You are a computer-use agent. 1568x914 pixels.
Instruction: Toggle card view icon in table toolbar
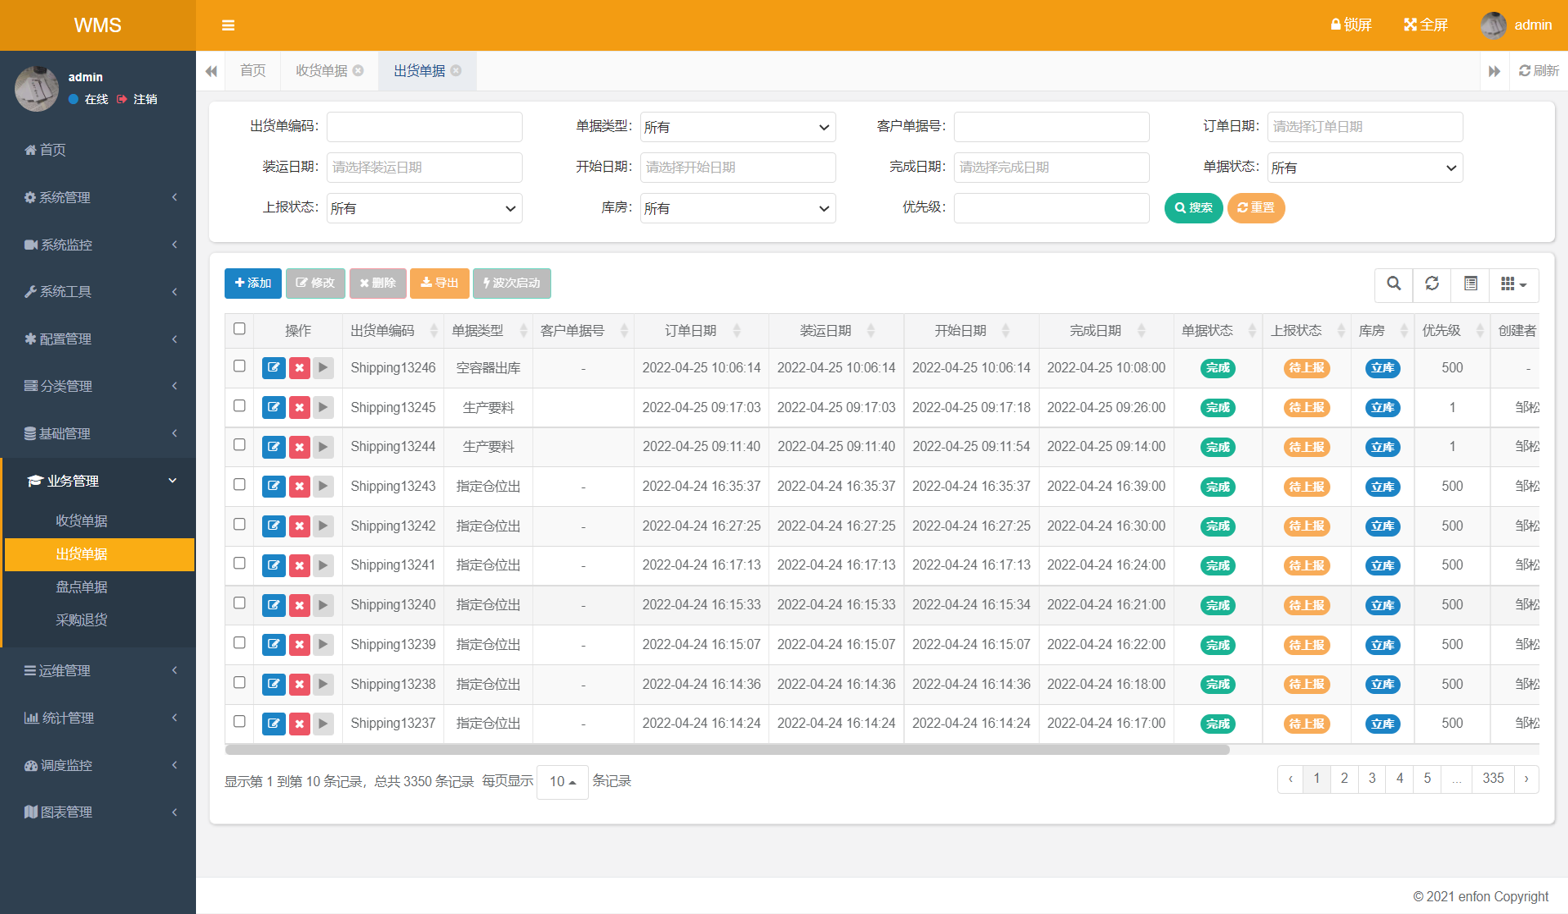click(1470, 284)
